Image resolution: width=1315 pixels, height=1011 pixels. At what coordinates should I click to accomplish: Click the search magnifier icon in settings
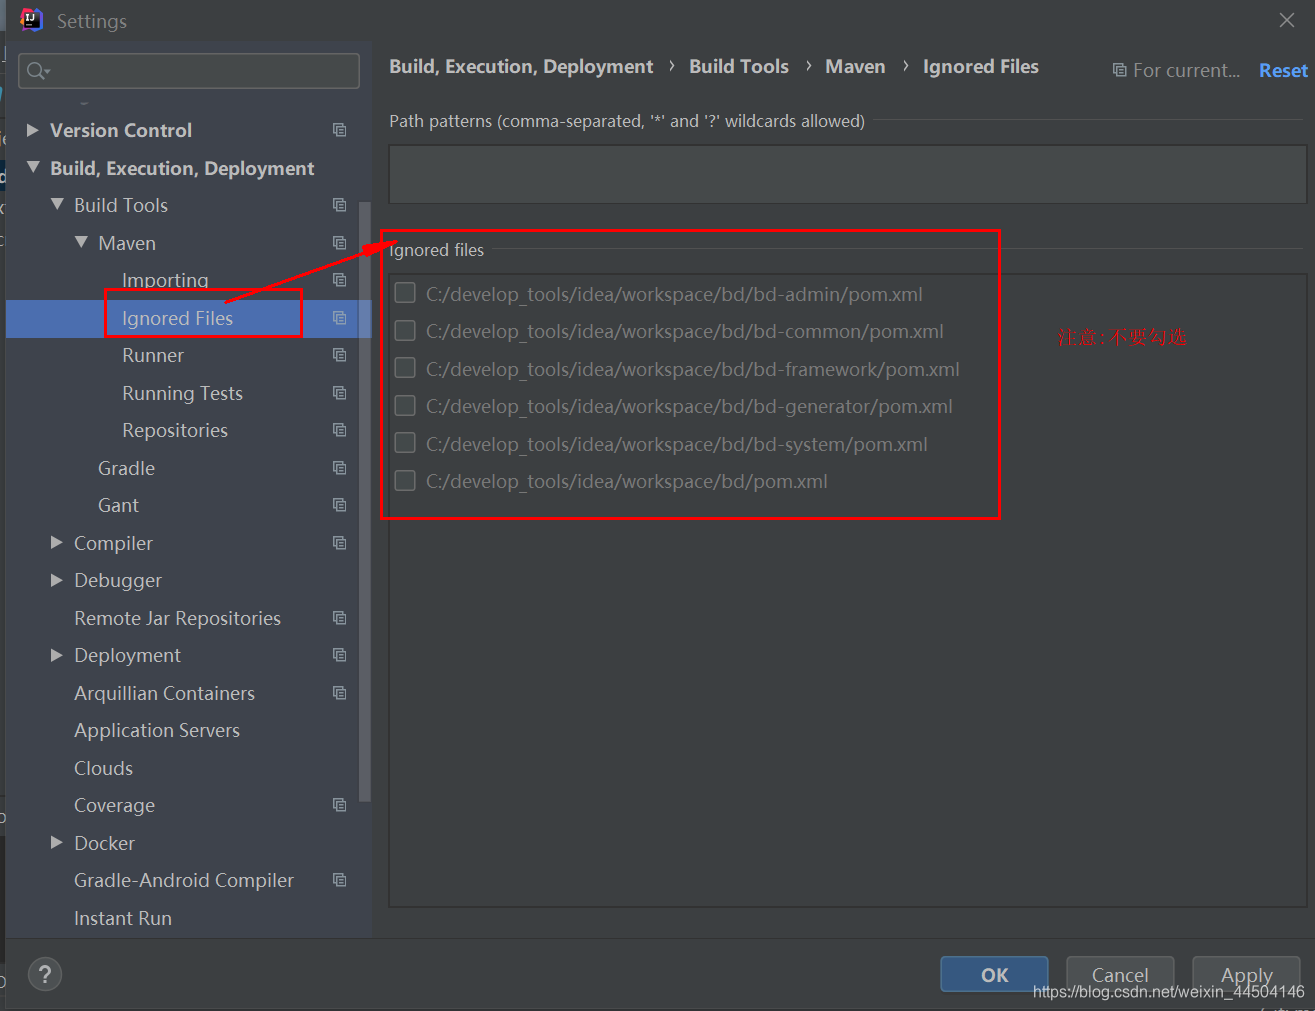(38, 71)
